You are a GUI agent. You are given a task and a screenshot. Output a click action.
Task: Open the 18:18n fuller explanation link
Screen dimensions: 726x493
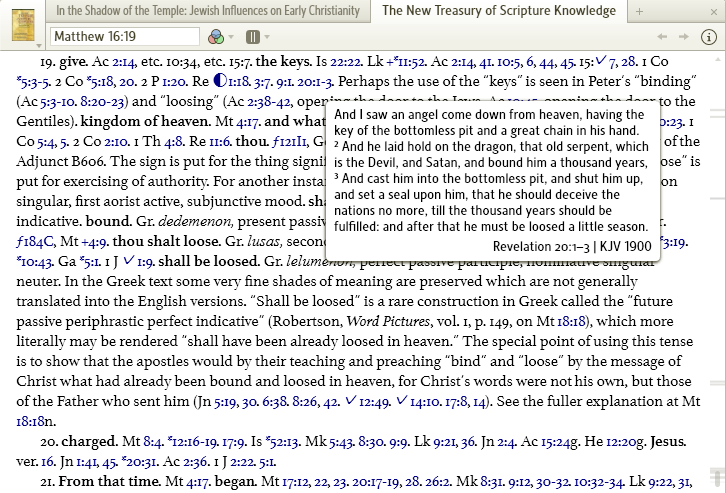[x=36, y=421]
